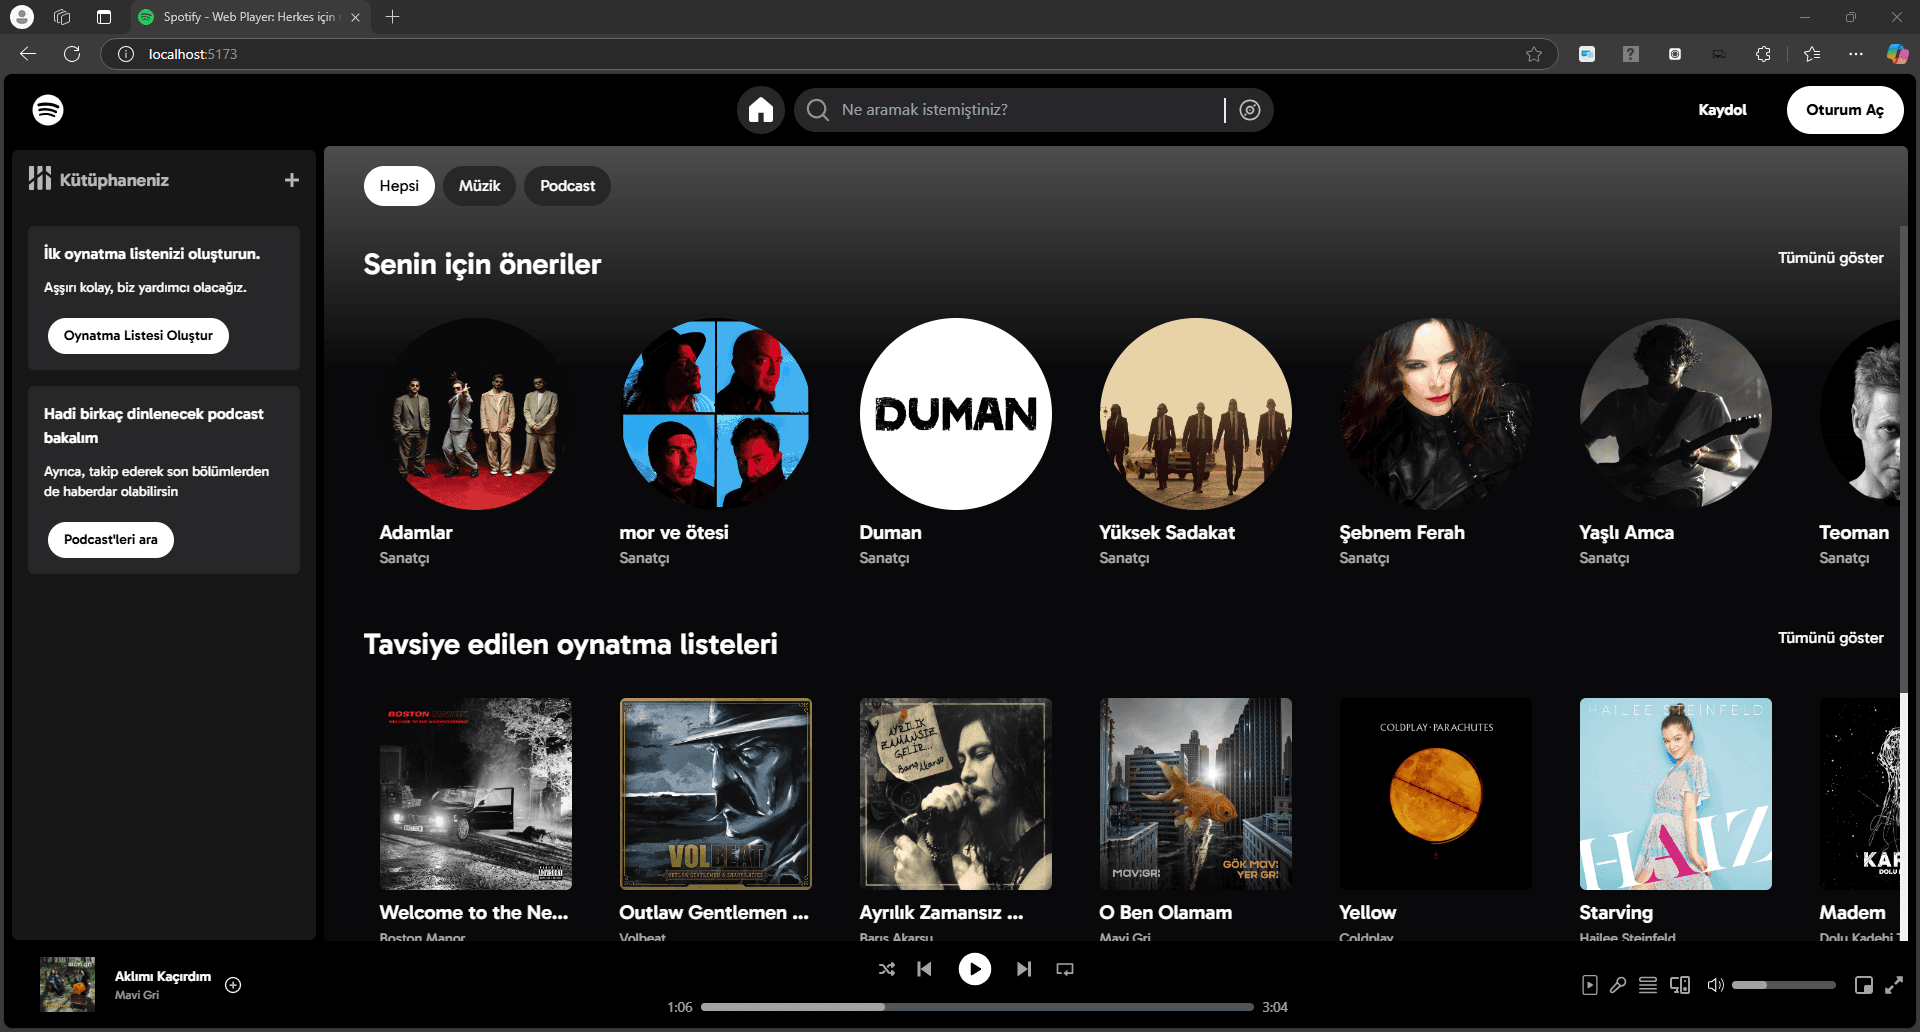The image size is (1920, 1032).
Task: Switch to full screen player
Action: 1894,985
